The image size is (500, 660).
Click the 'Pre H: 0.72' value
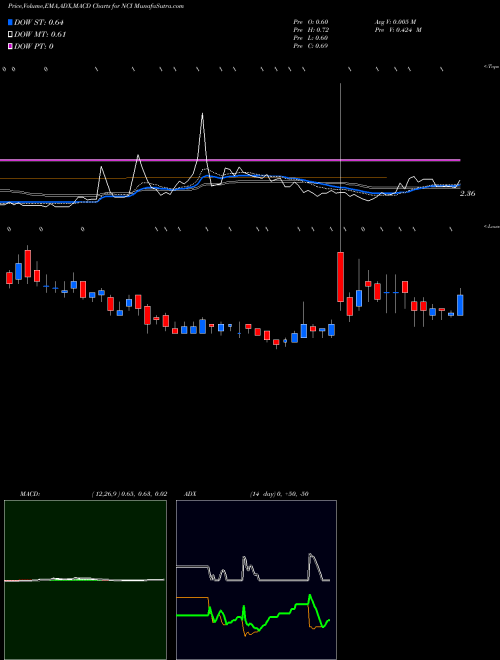pos(311,30)
